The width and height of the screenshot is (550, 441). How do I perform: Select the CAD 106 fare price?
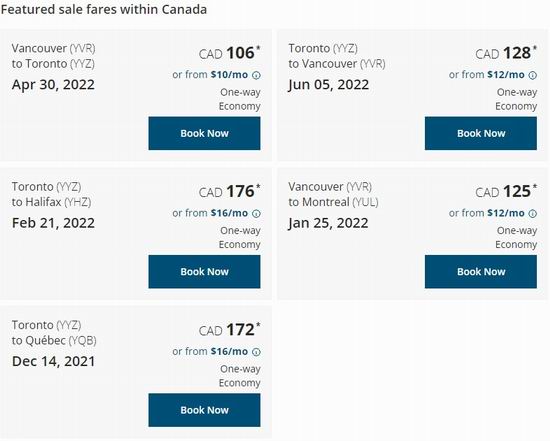click(229, 53)
